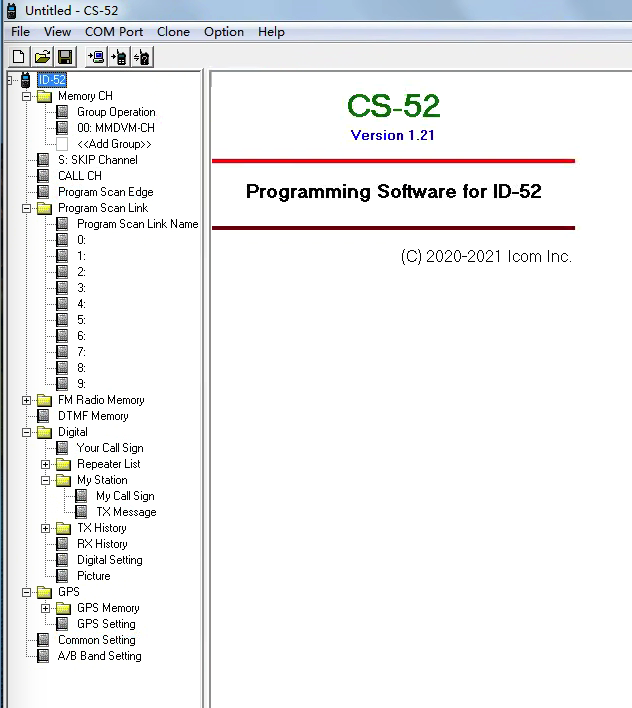The width and height of the screenshot is (632, 708).
Task: Click the Memory CH folder icon
Action: (44, 96)
